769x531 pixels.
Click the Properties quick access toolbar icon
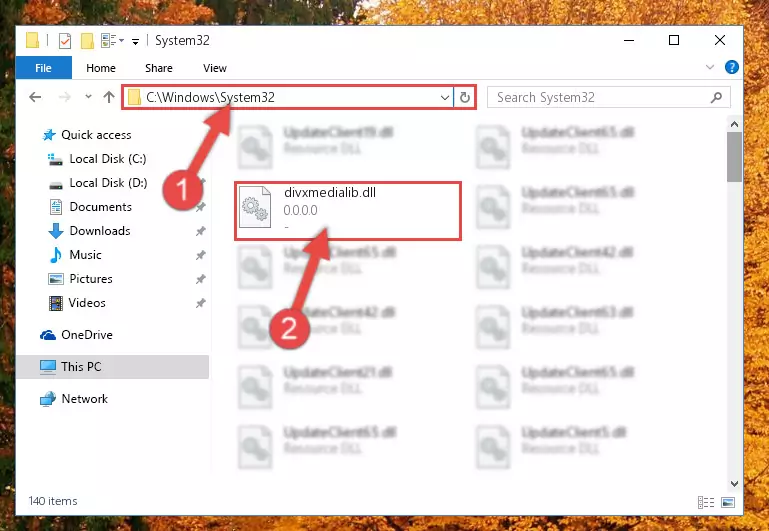[x=65, y=41]
